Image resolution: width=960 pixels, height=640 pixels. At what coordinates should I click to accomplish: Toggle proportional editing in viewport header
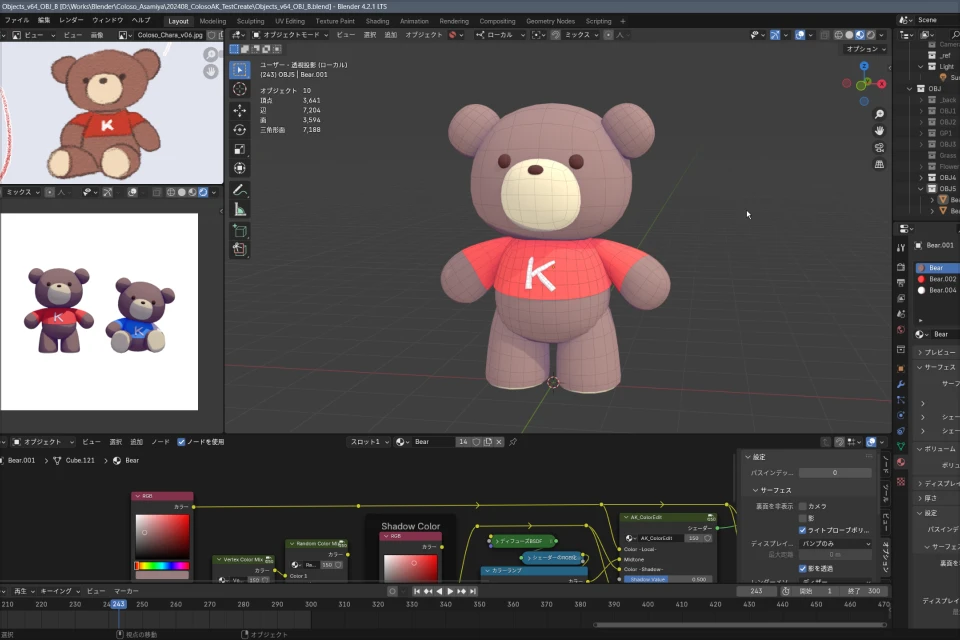click(x=608, y=35)
